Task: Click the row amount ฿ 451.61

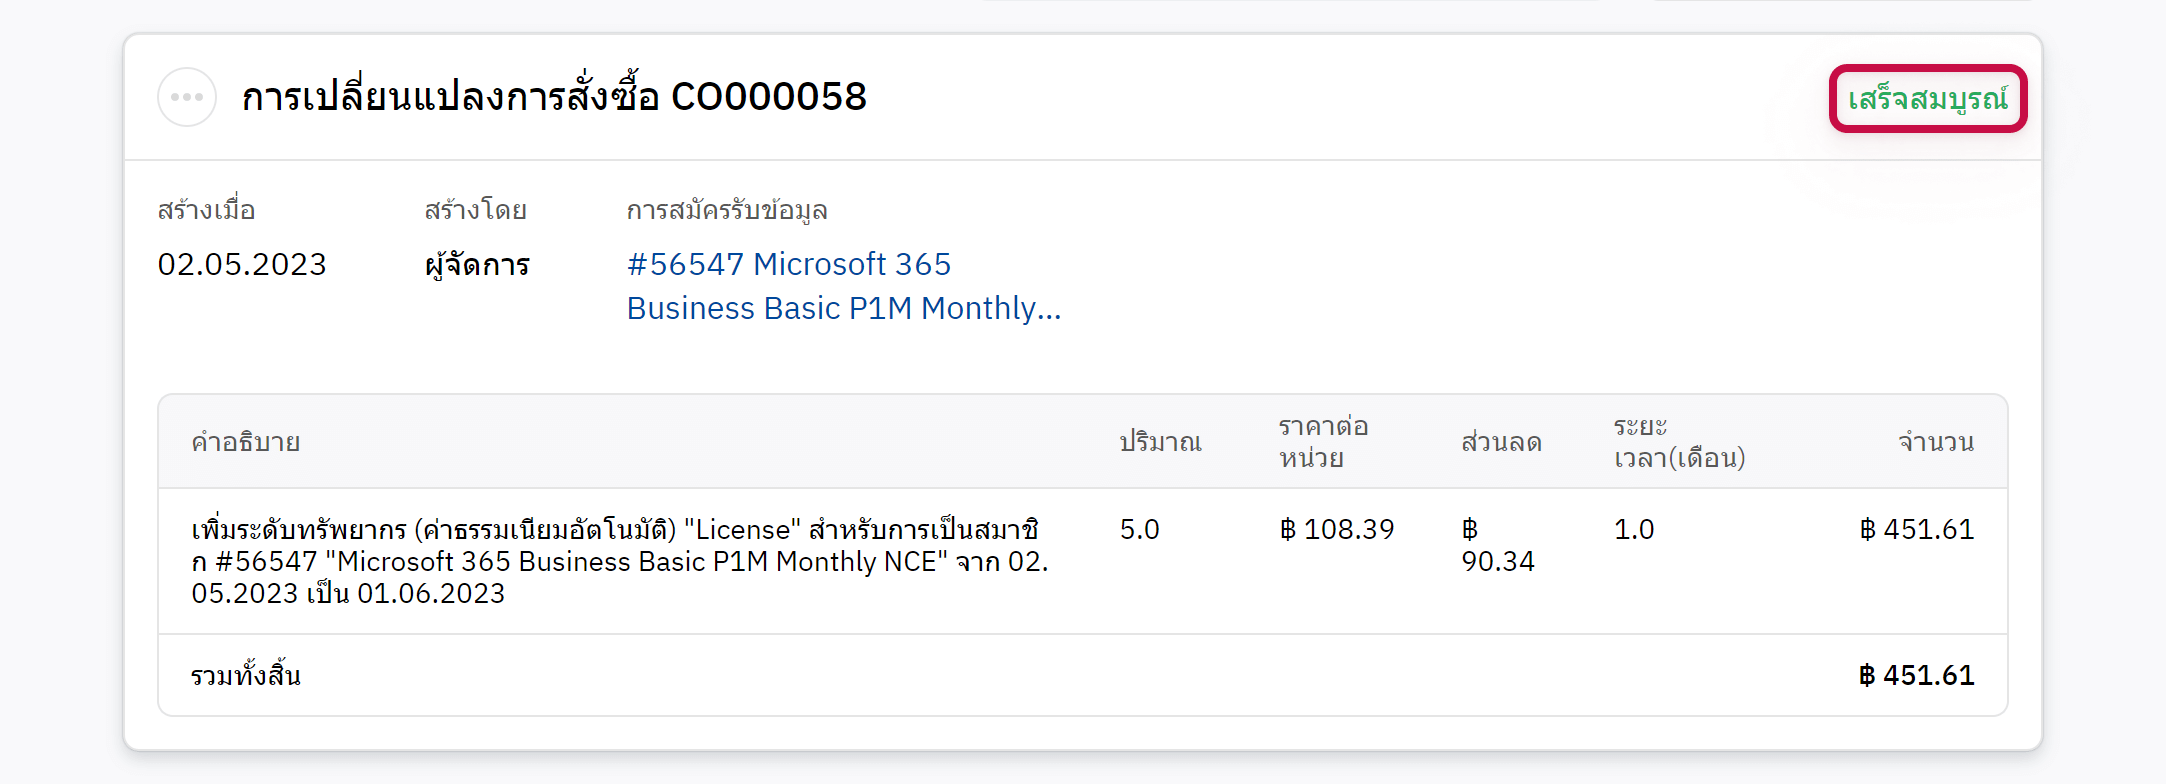Action: [x=1916, y=529]
